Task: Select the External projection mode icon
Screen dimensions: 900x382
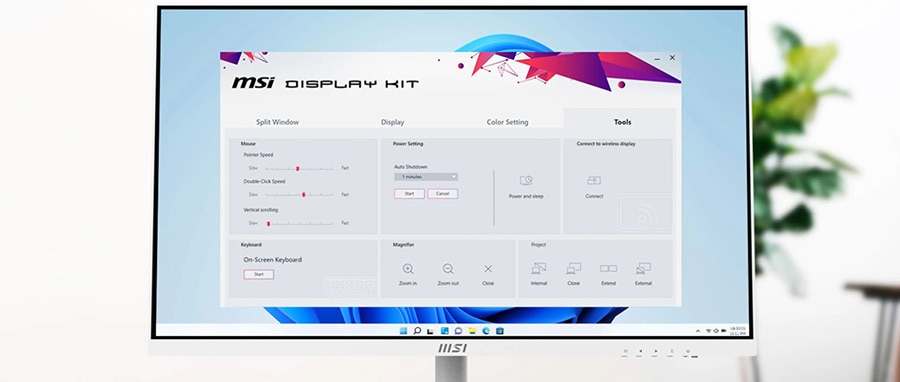Action: [x=643, y=268]
